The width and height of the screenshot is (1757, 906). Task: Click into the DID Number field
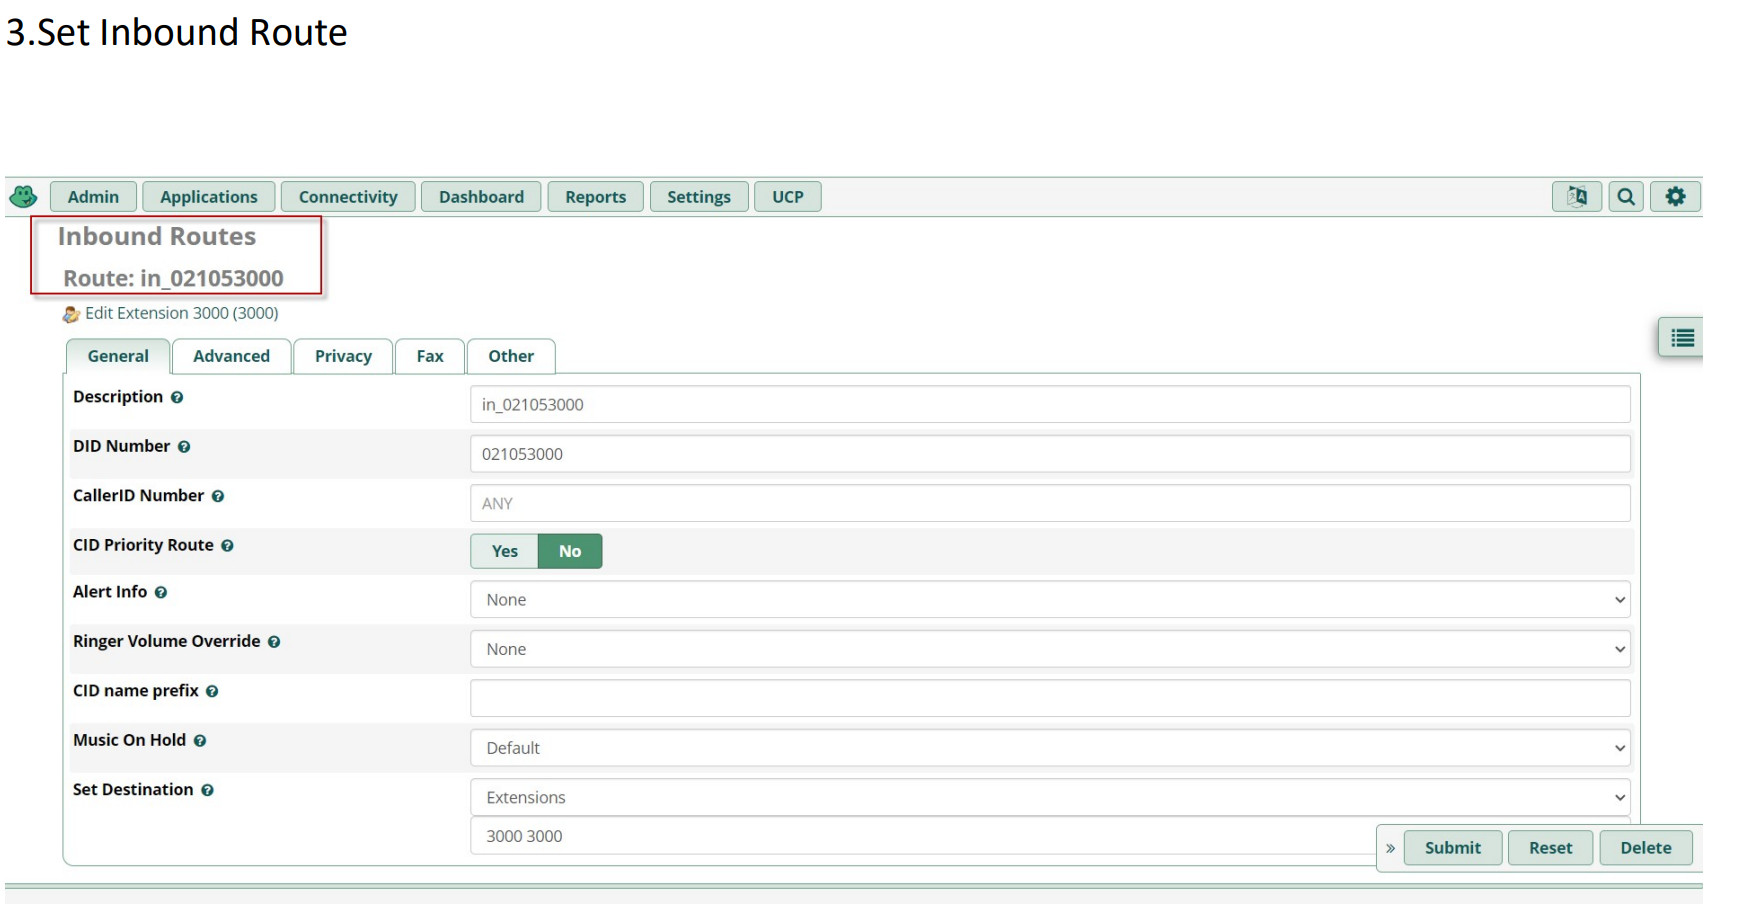pos(1050,454)
